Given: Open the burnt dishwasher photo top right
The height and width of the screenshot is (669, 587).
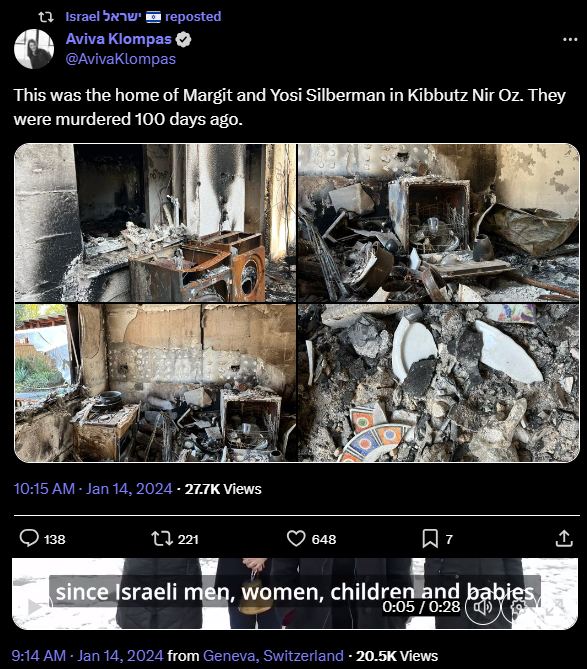Looking at the screenshot, I should click(x=439, y=223).
